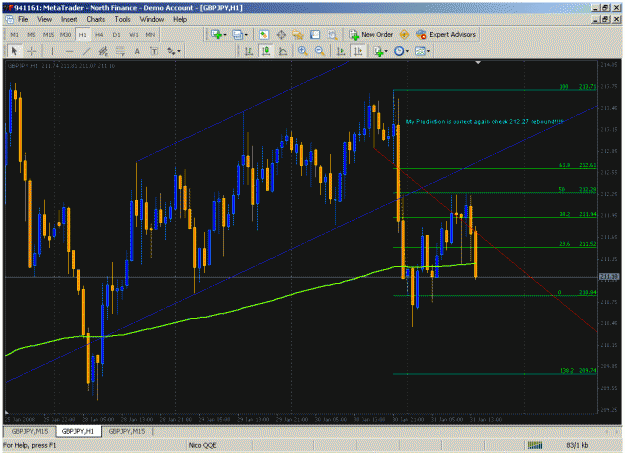Select the equidistant channel tool
Viewport: 625px width, 453px height.
point(103,51)
